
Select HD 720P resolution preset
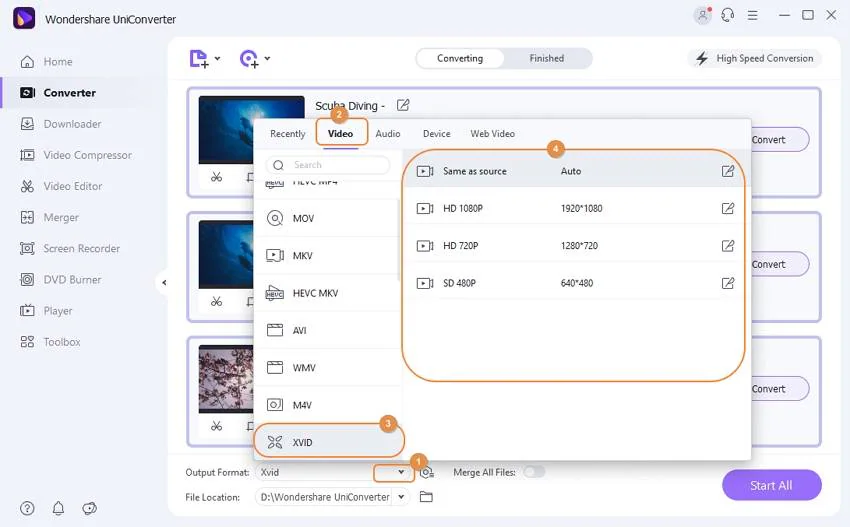pos(575,246)
